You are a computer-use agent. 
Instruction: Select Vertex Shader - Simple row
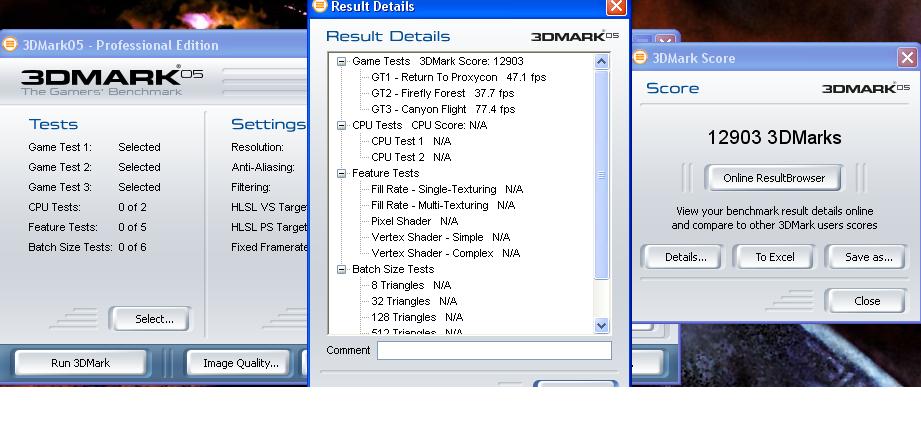[441, 237]
